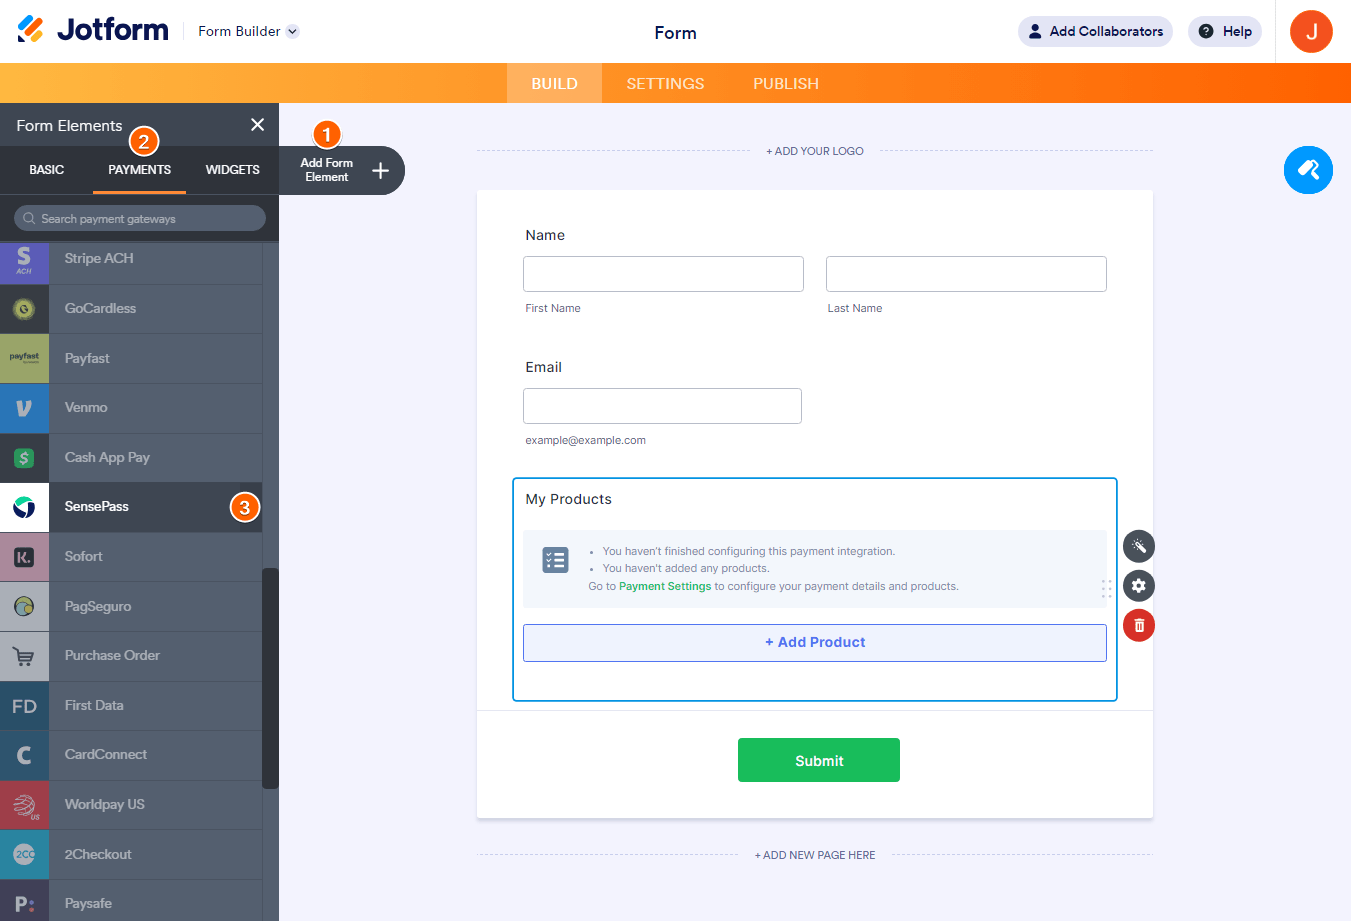
Task: Click the Add Product button
Action: (814, 643)
